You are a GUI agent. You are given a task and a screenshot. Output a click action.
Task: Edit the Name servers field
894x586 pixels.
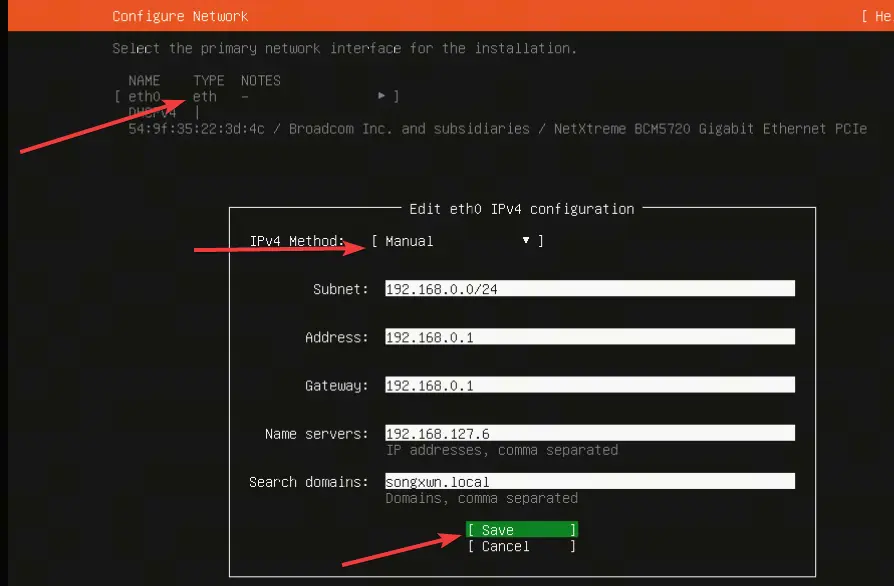pos(590,433)
